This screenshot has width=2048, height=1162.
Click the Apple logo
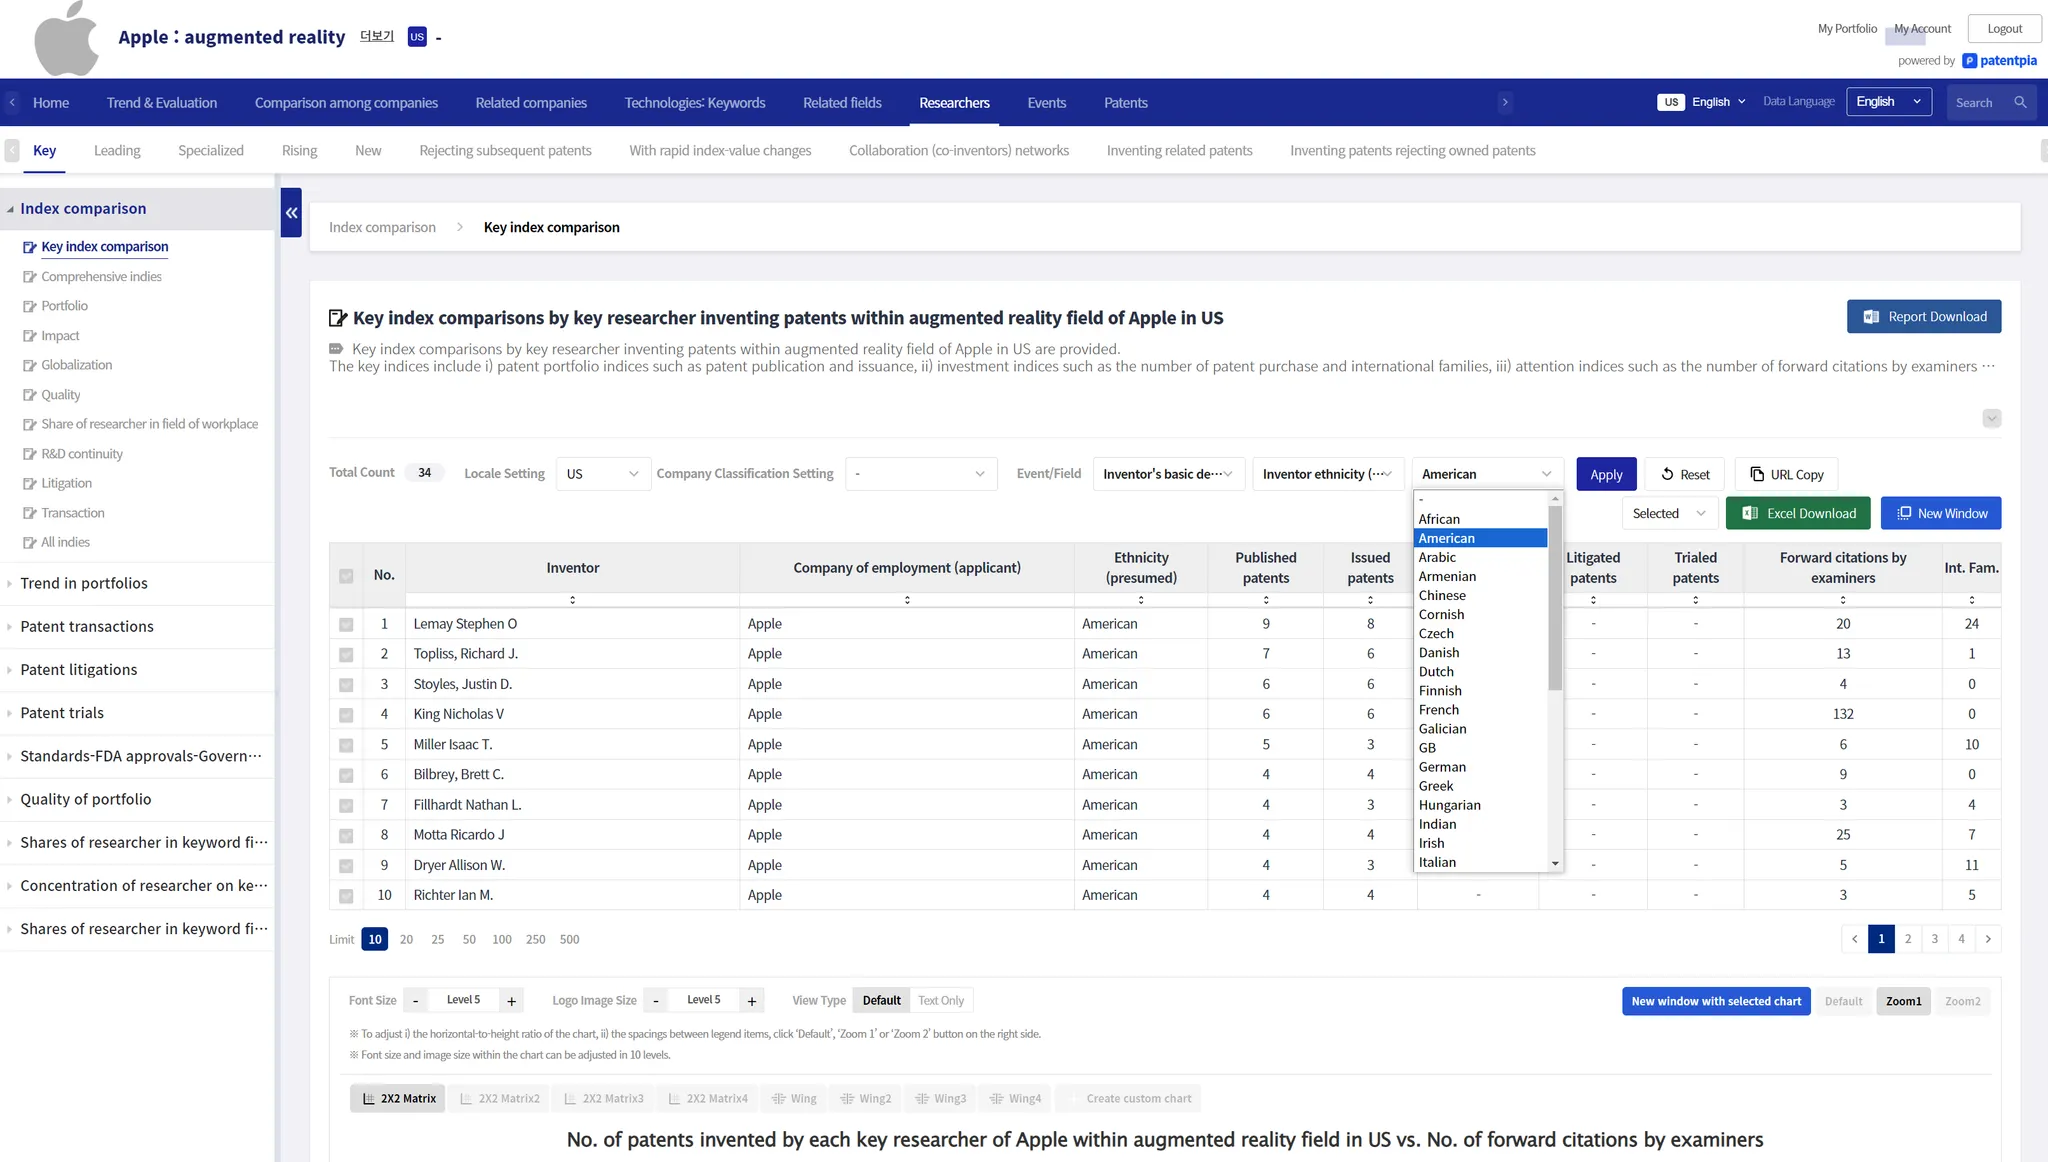pyautogui.click(x=66, y=40)
